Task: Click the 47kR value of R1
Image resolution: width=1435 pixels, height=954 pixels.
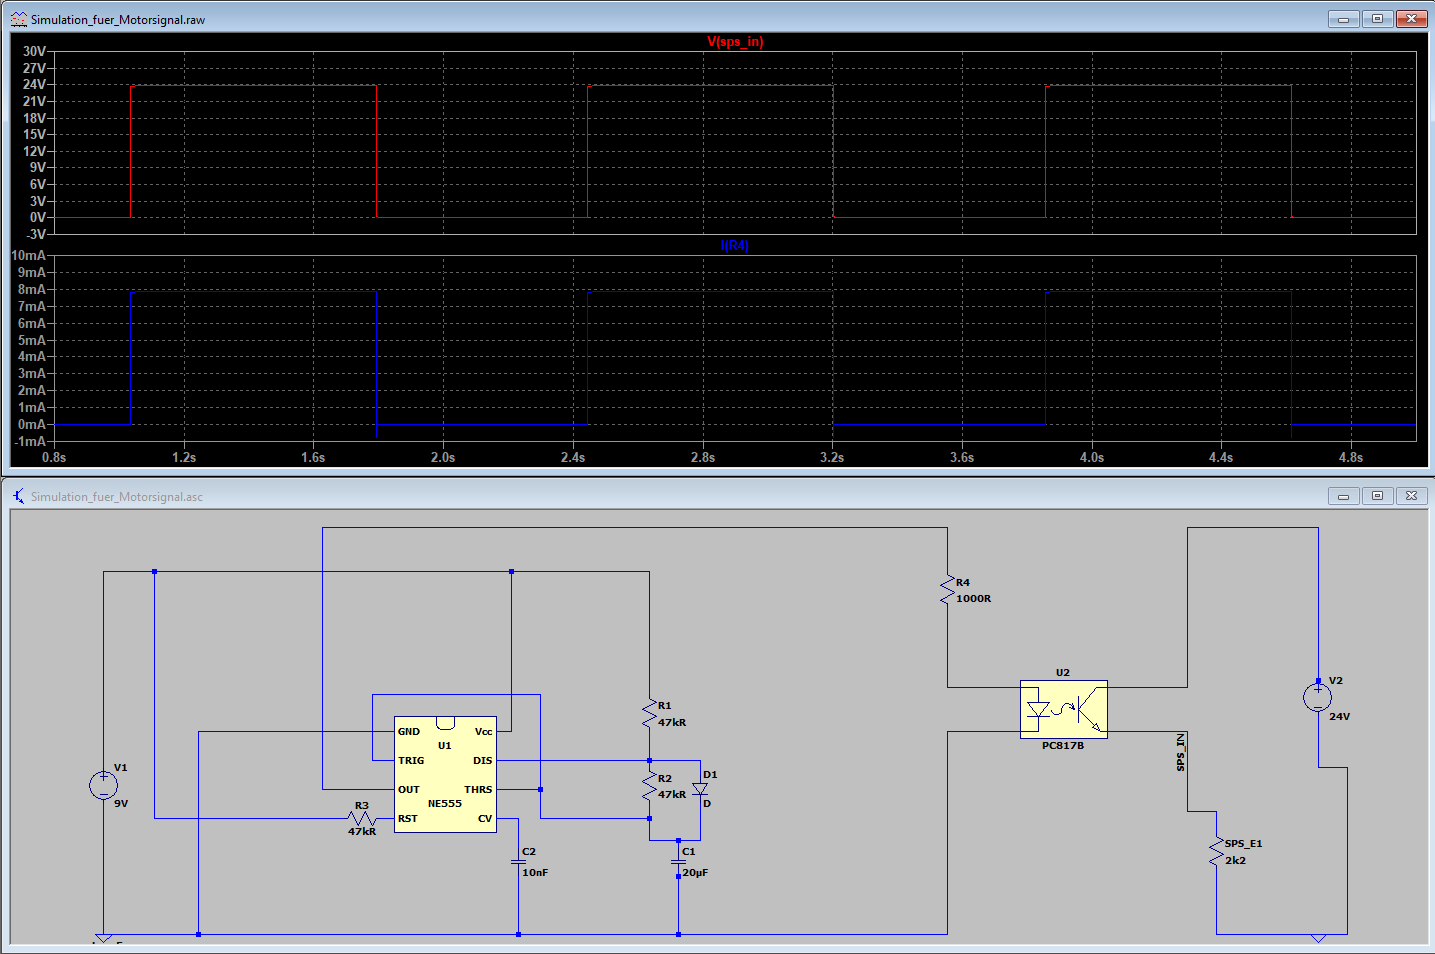Action: pos(672,723)
